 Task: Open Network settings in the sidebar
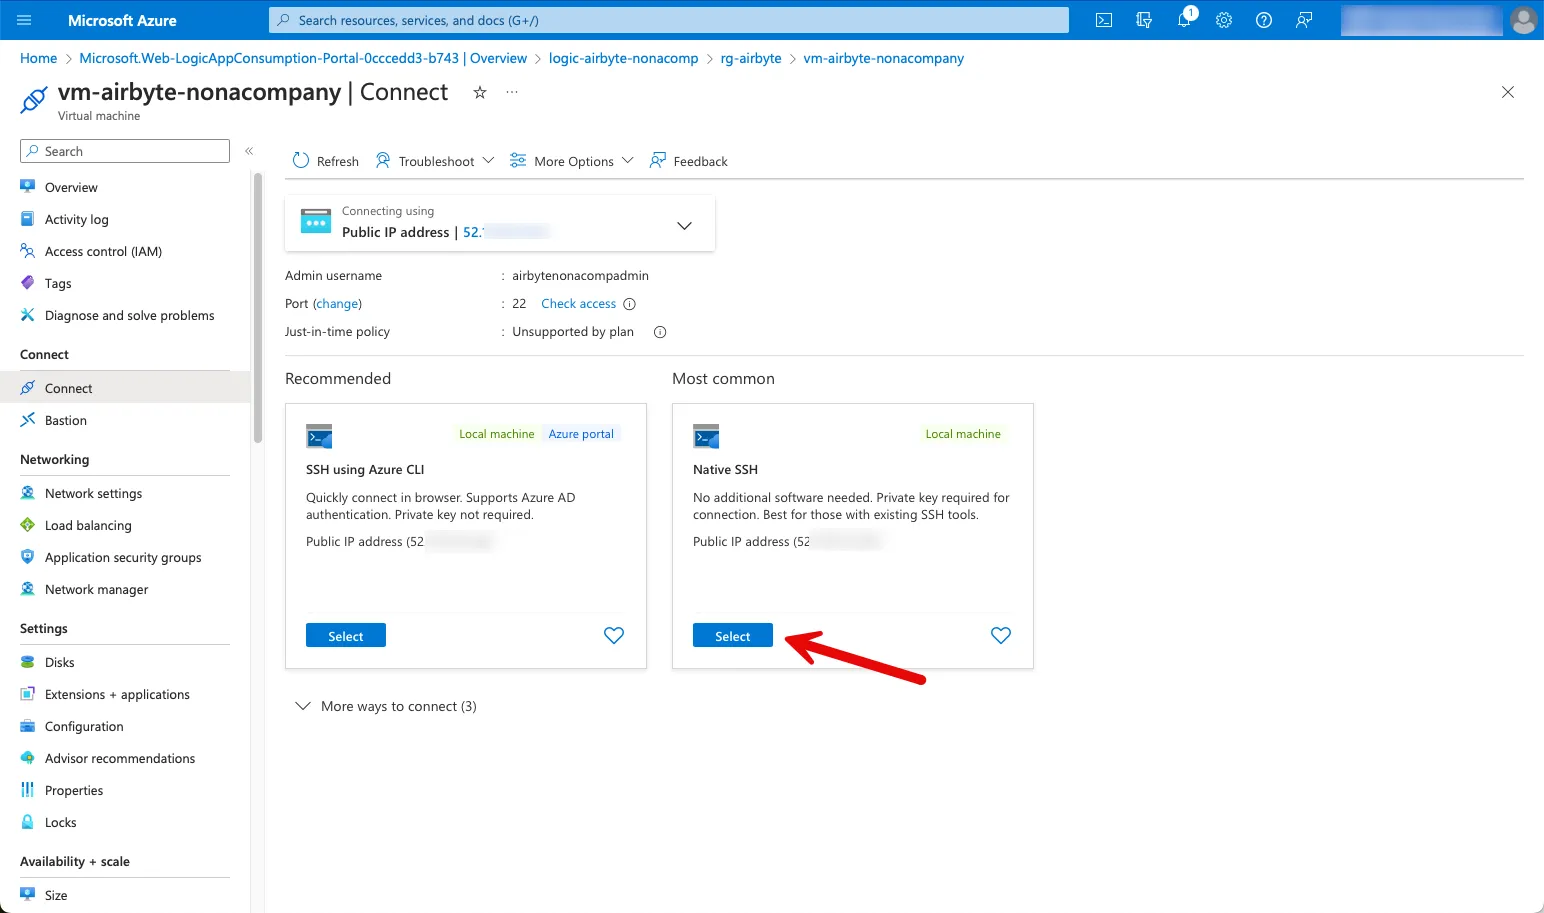(93, 493)
